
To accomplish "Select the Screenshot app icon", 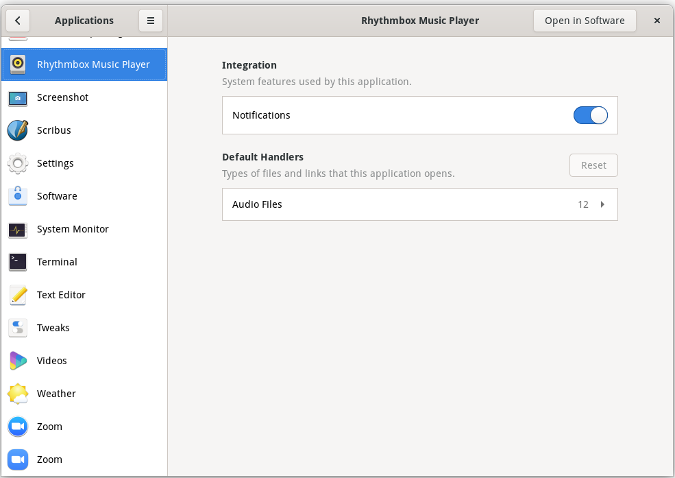I will coord(18,98).
